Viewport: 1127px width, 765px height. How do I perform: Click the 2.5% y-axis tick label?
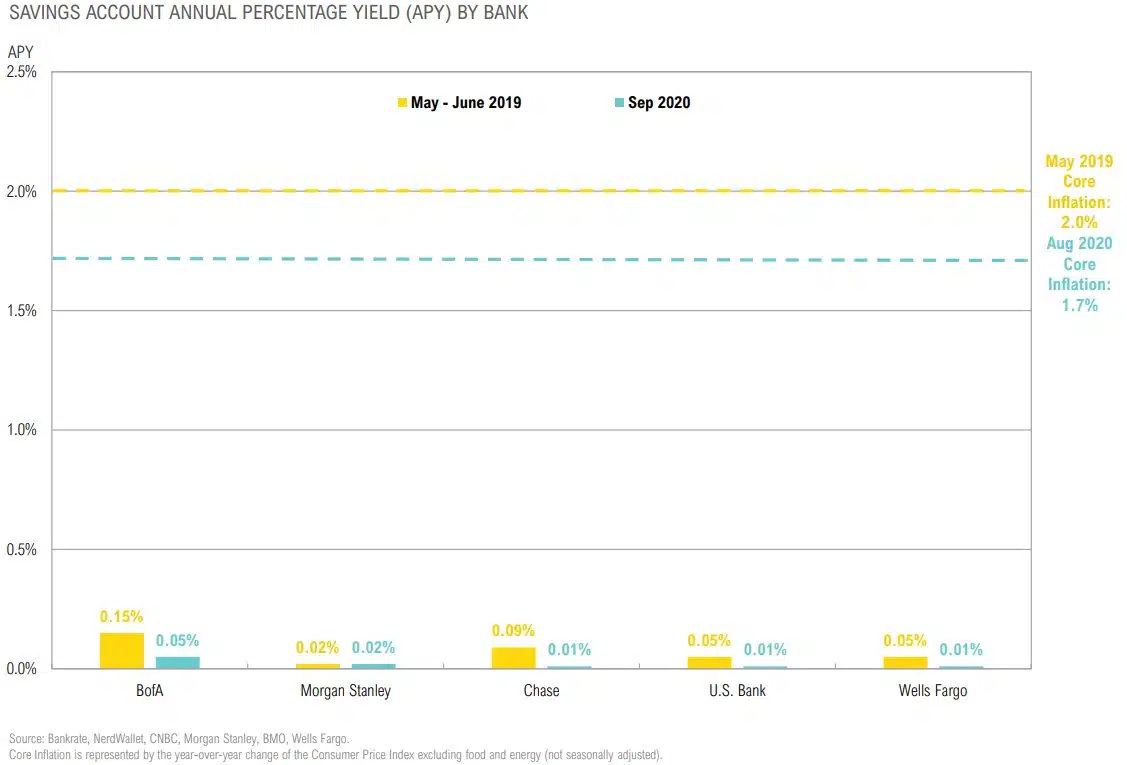[x=22, y=72]
